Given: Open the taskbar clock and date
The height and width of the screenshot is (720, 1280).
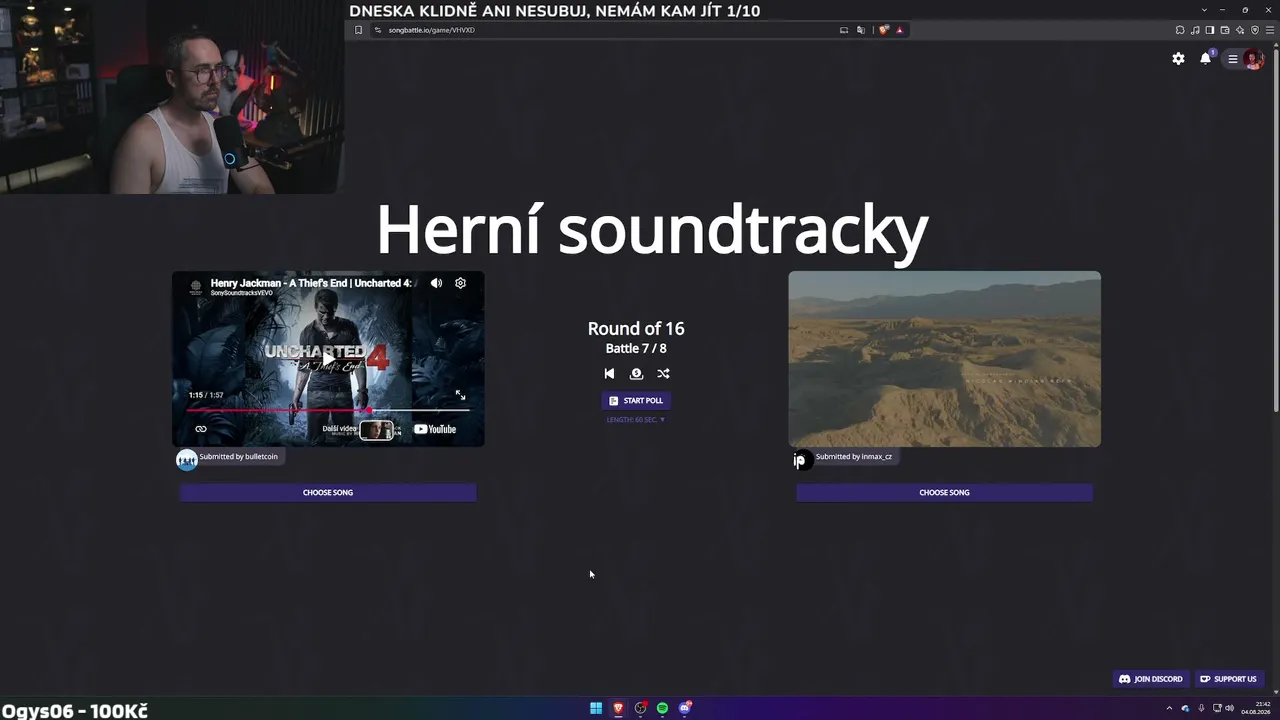Looking at the screenshot, I should pyautogui.click(x=1255, y=708).
